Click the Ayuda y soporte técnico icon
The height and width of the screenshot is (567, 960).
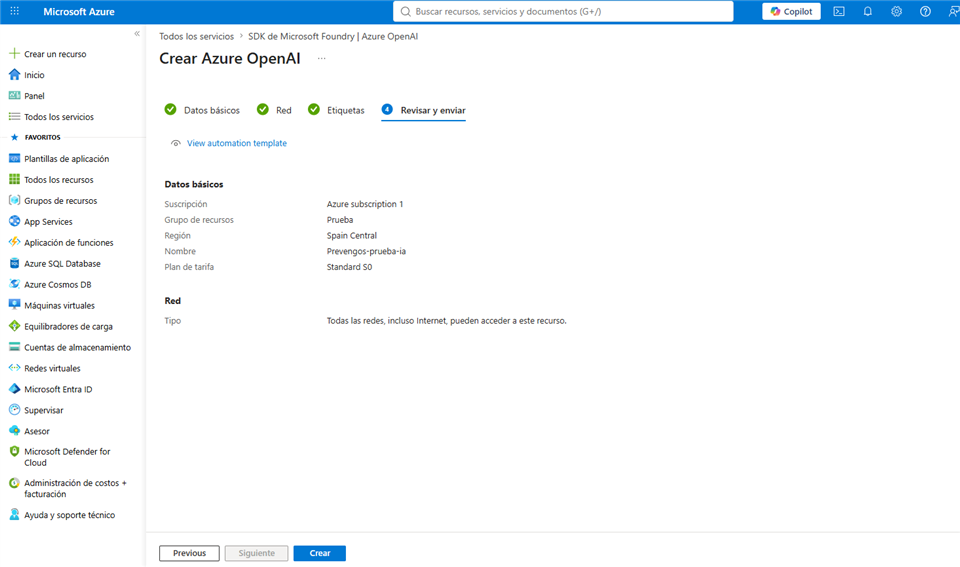[14, 515]
